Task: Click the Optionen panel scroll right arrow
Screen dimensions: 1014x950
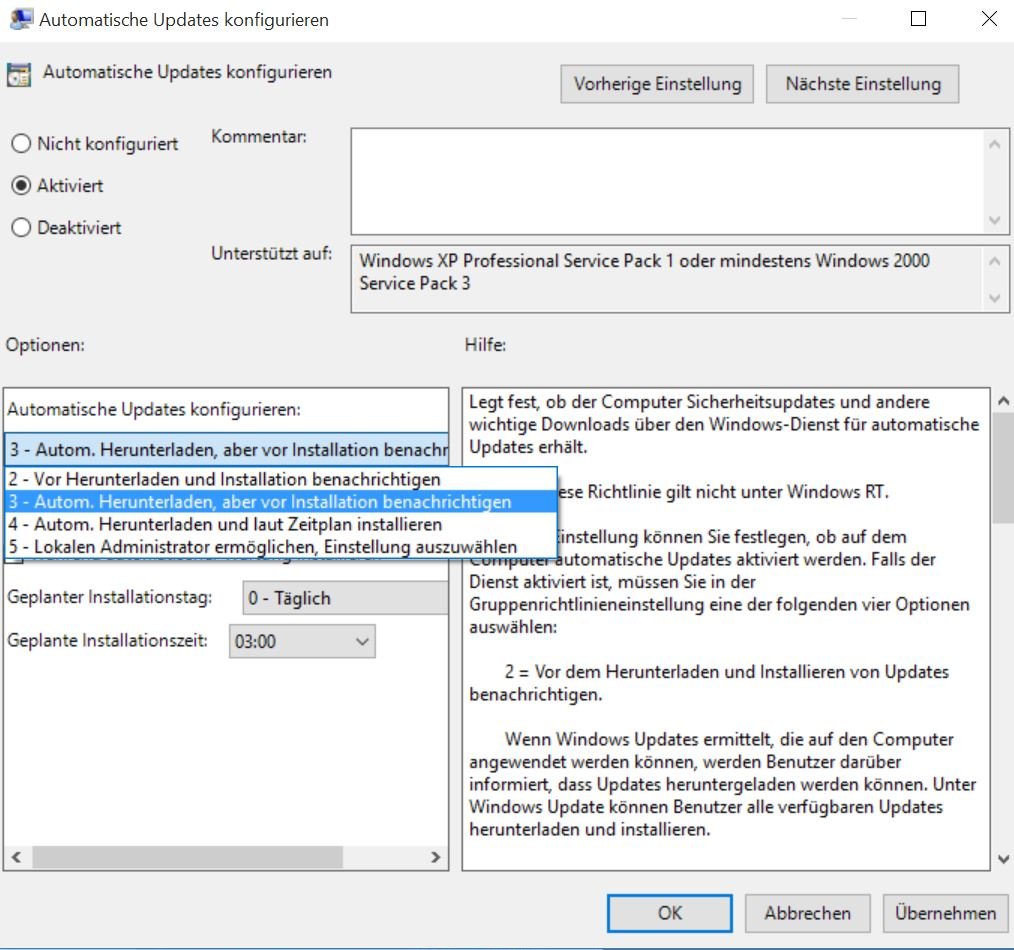Action: coord(435,858)
